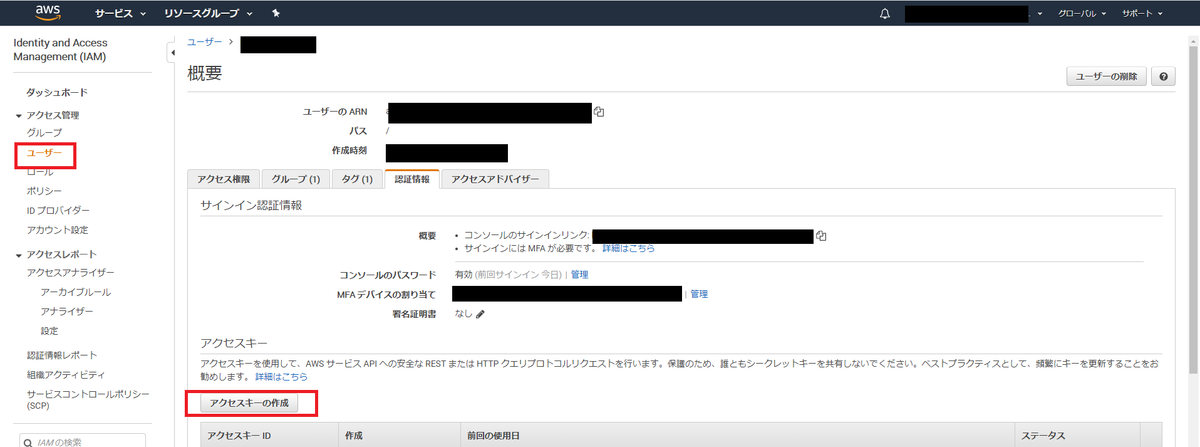Click the IAMの検索 search field
The width and height of the screenshot is (1200, 447).
tap(81, 441)
